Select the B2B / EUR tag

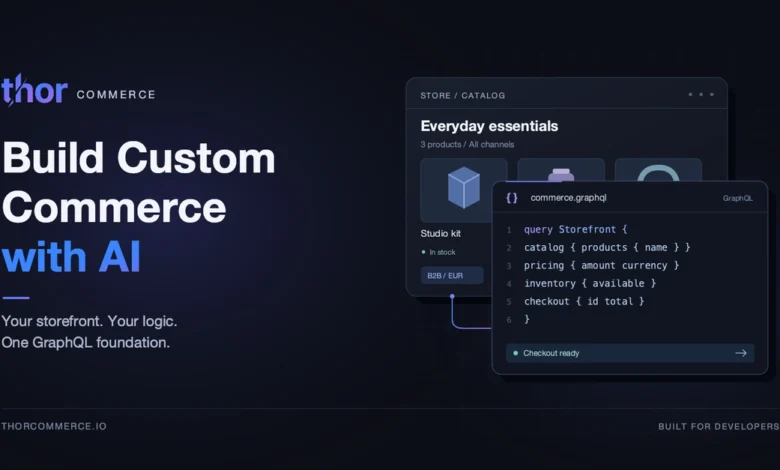[x=452, y=276]
